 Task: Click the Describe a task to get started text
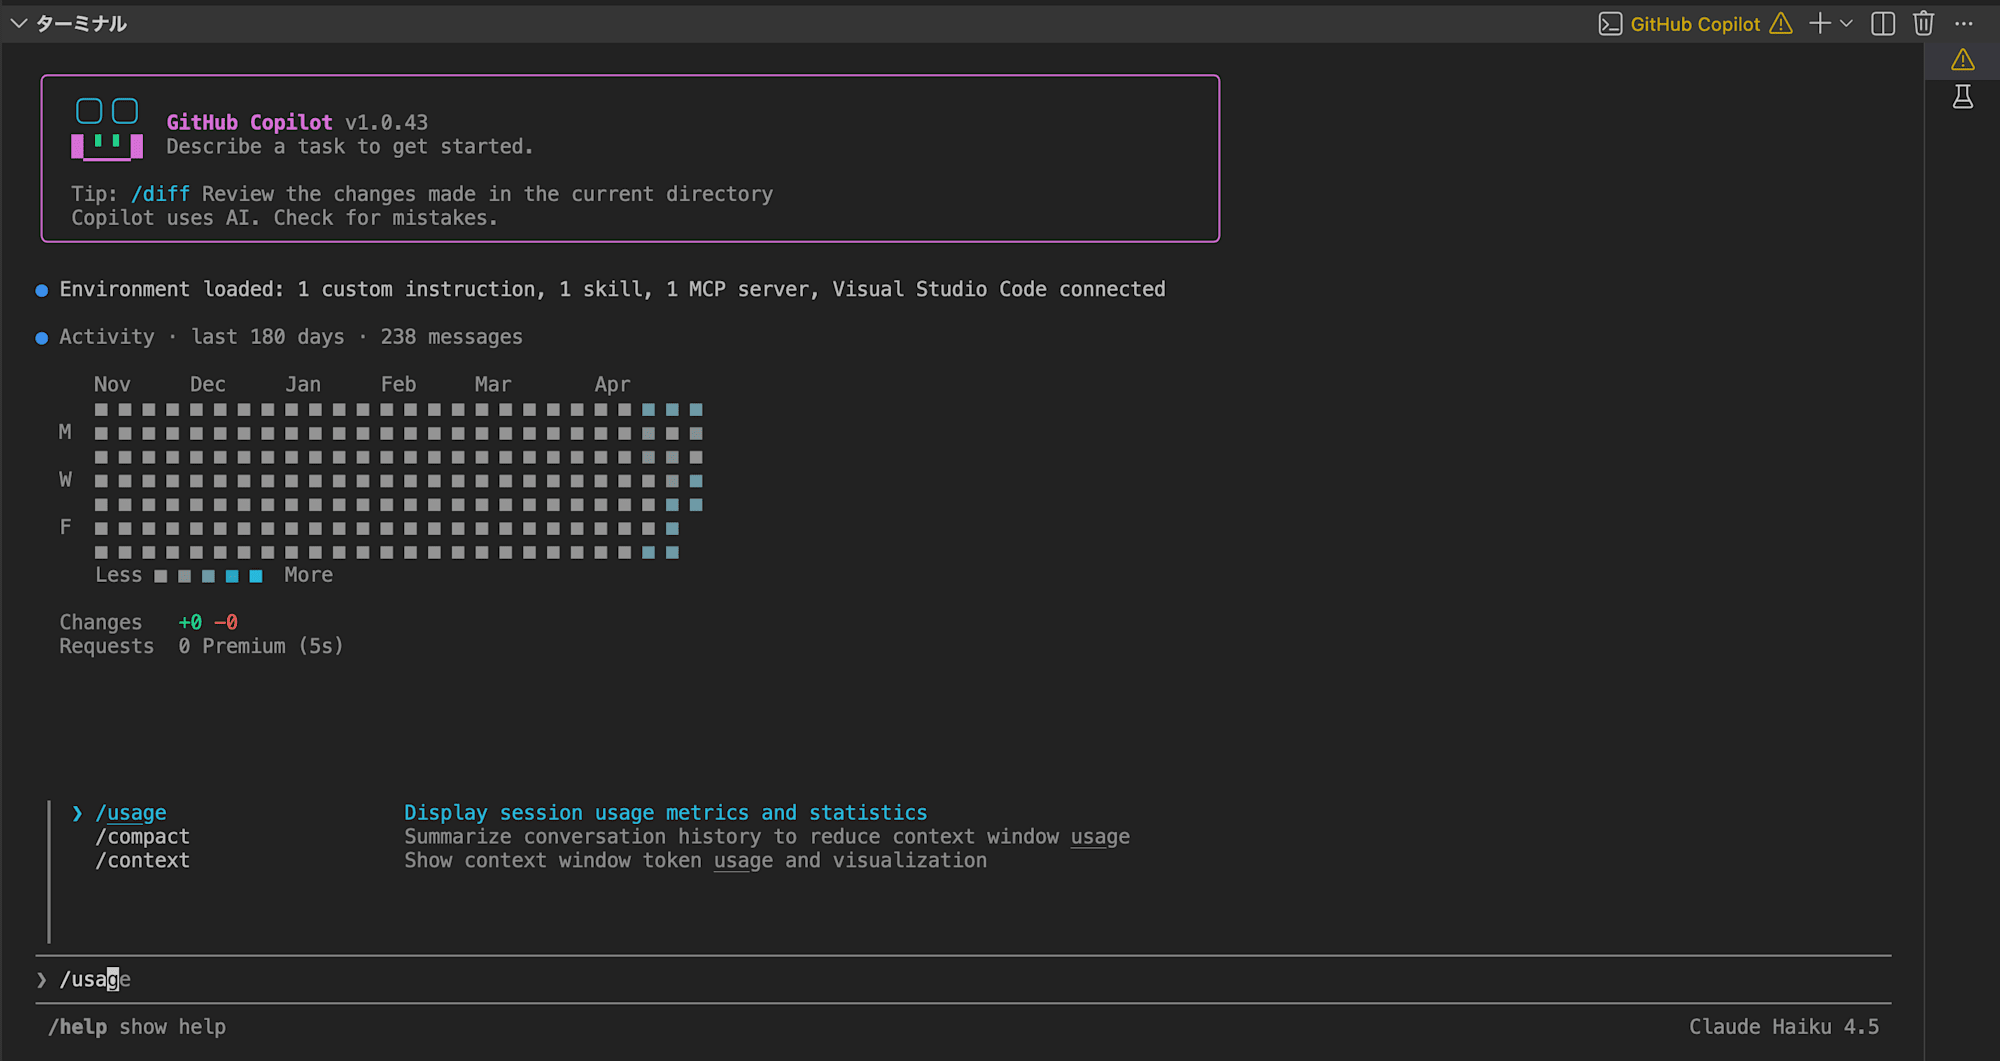tap(350, 147)
